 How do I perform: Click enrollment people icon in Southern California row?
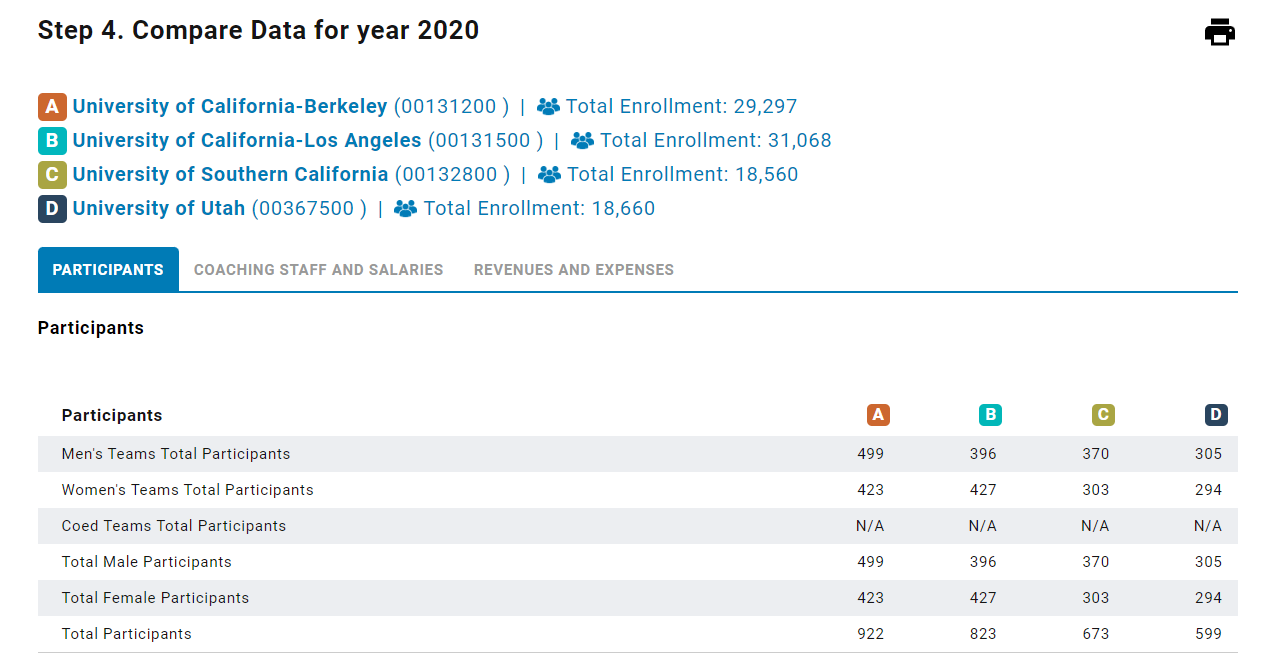pyautogui.click(x=549, y=175)
